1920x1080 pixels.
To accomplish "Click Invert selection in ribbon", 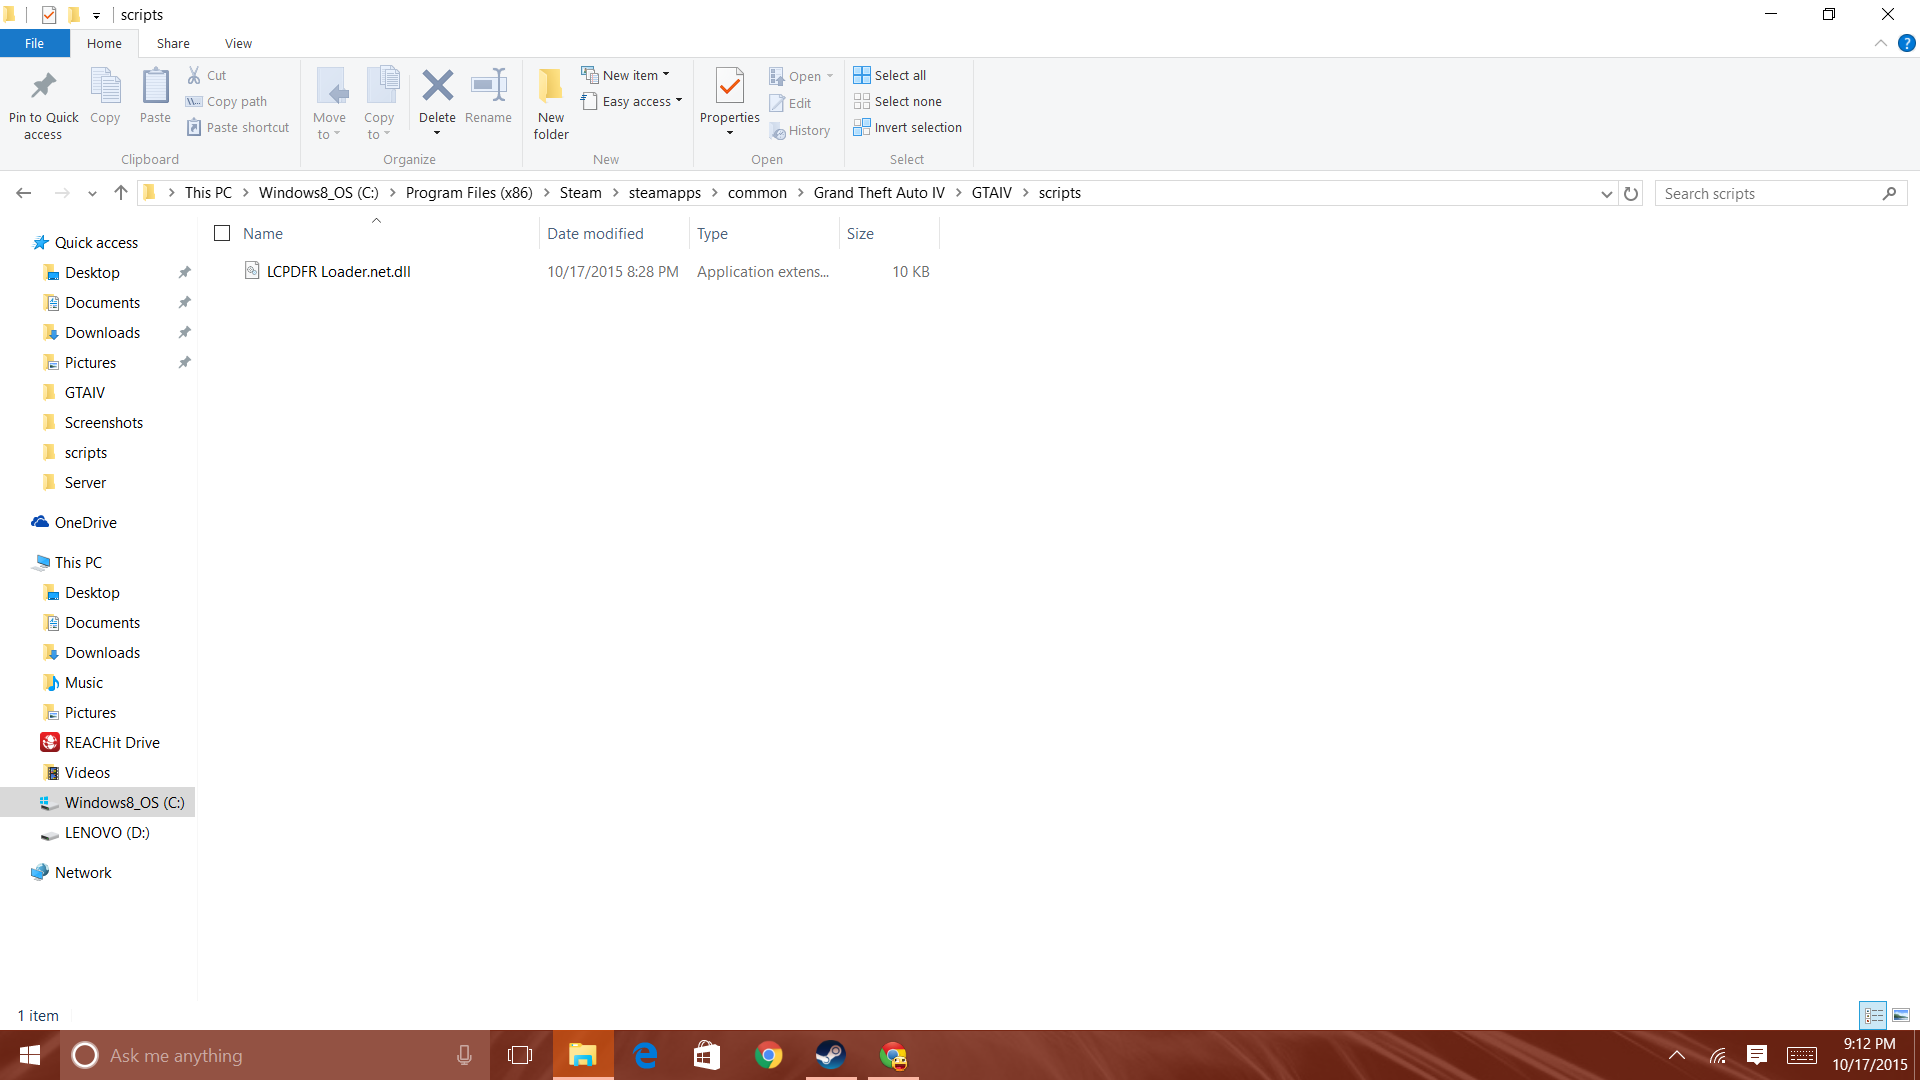I will coord(907,127).
